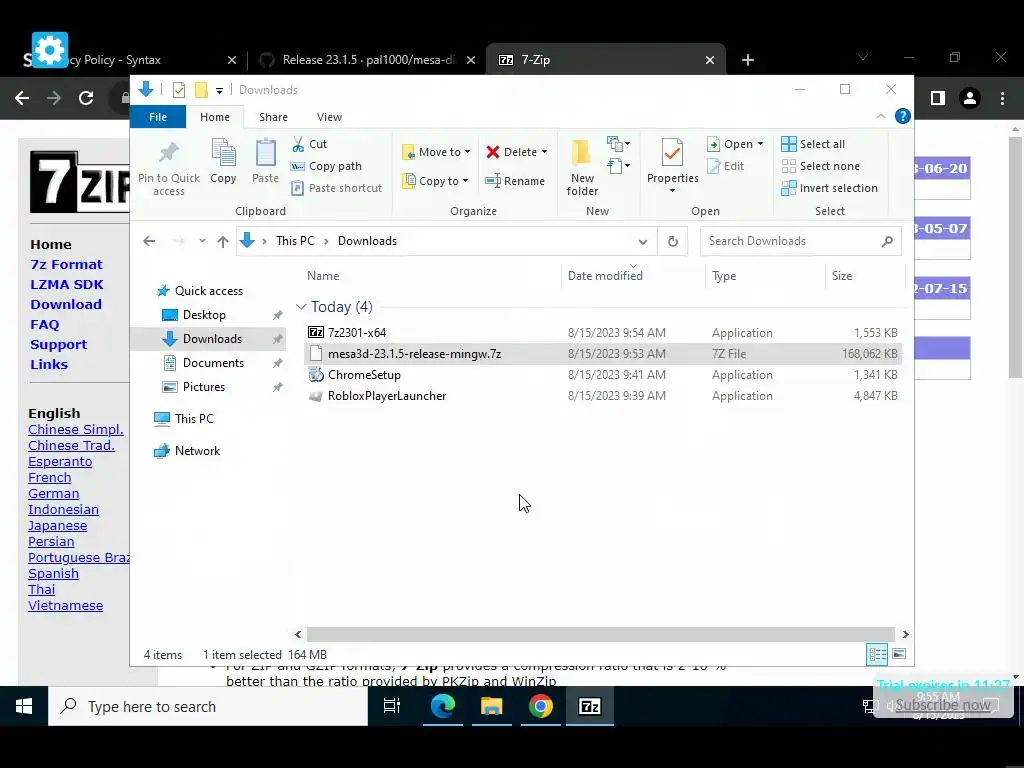Go up one folder level arrow
Screen dimensions: 1024x768
click(x=223, y=241)
